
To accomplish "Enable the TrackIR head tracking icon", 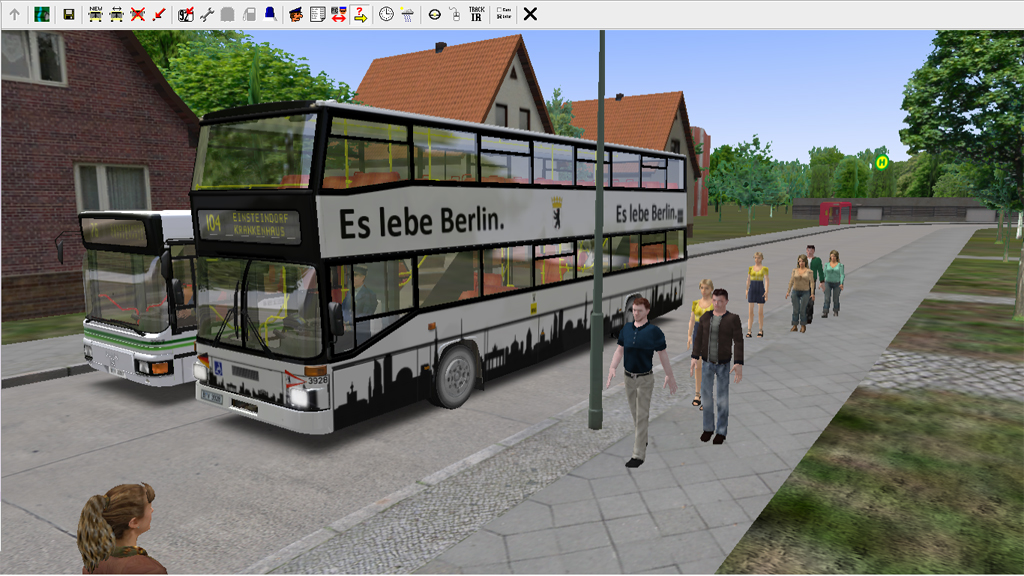I will pos(477,14).
